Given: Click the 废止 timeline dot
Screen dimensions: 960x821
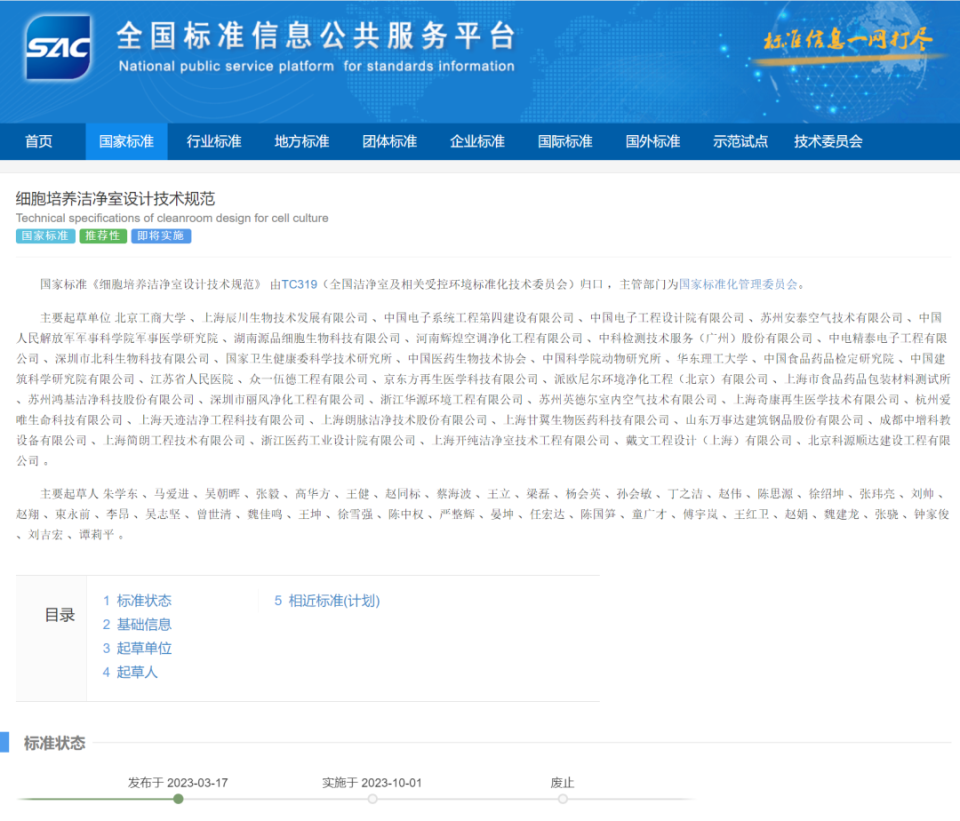Looking at the screenshot, I should (563, 799).
